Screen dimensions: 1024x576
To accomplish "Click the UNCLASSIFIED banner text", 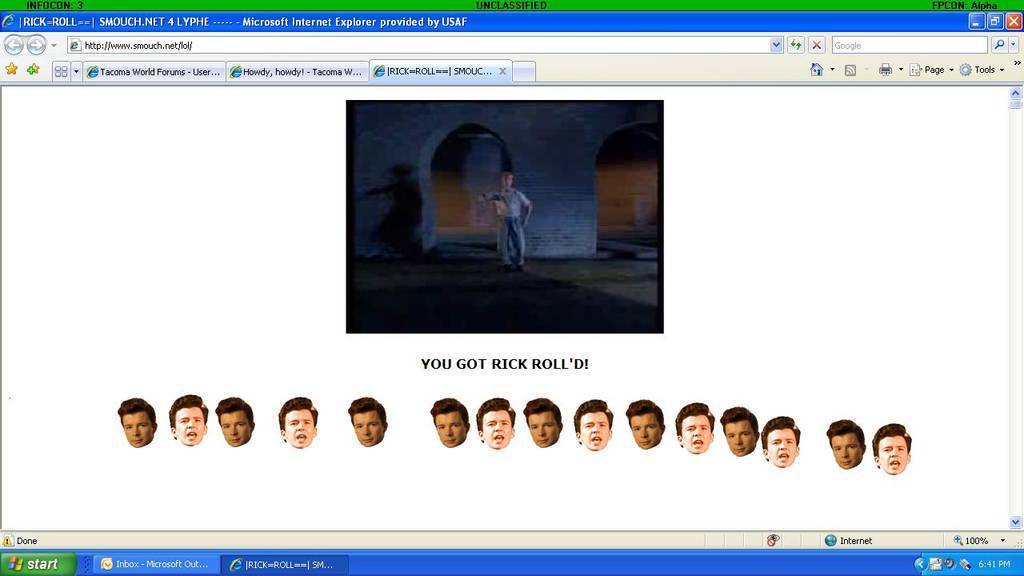I will pos(511,5).
